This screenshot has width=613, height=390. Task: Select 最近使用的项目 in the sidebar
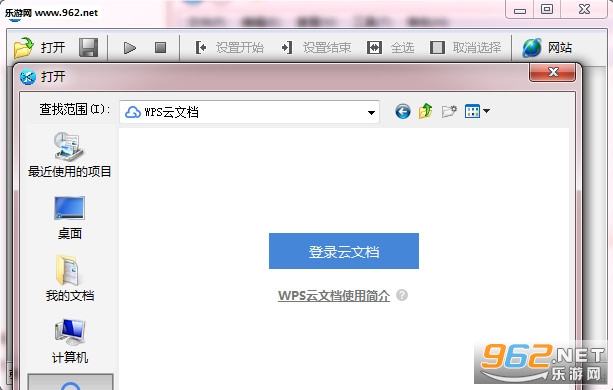pyautogui.click(x=70, y=155)
